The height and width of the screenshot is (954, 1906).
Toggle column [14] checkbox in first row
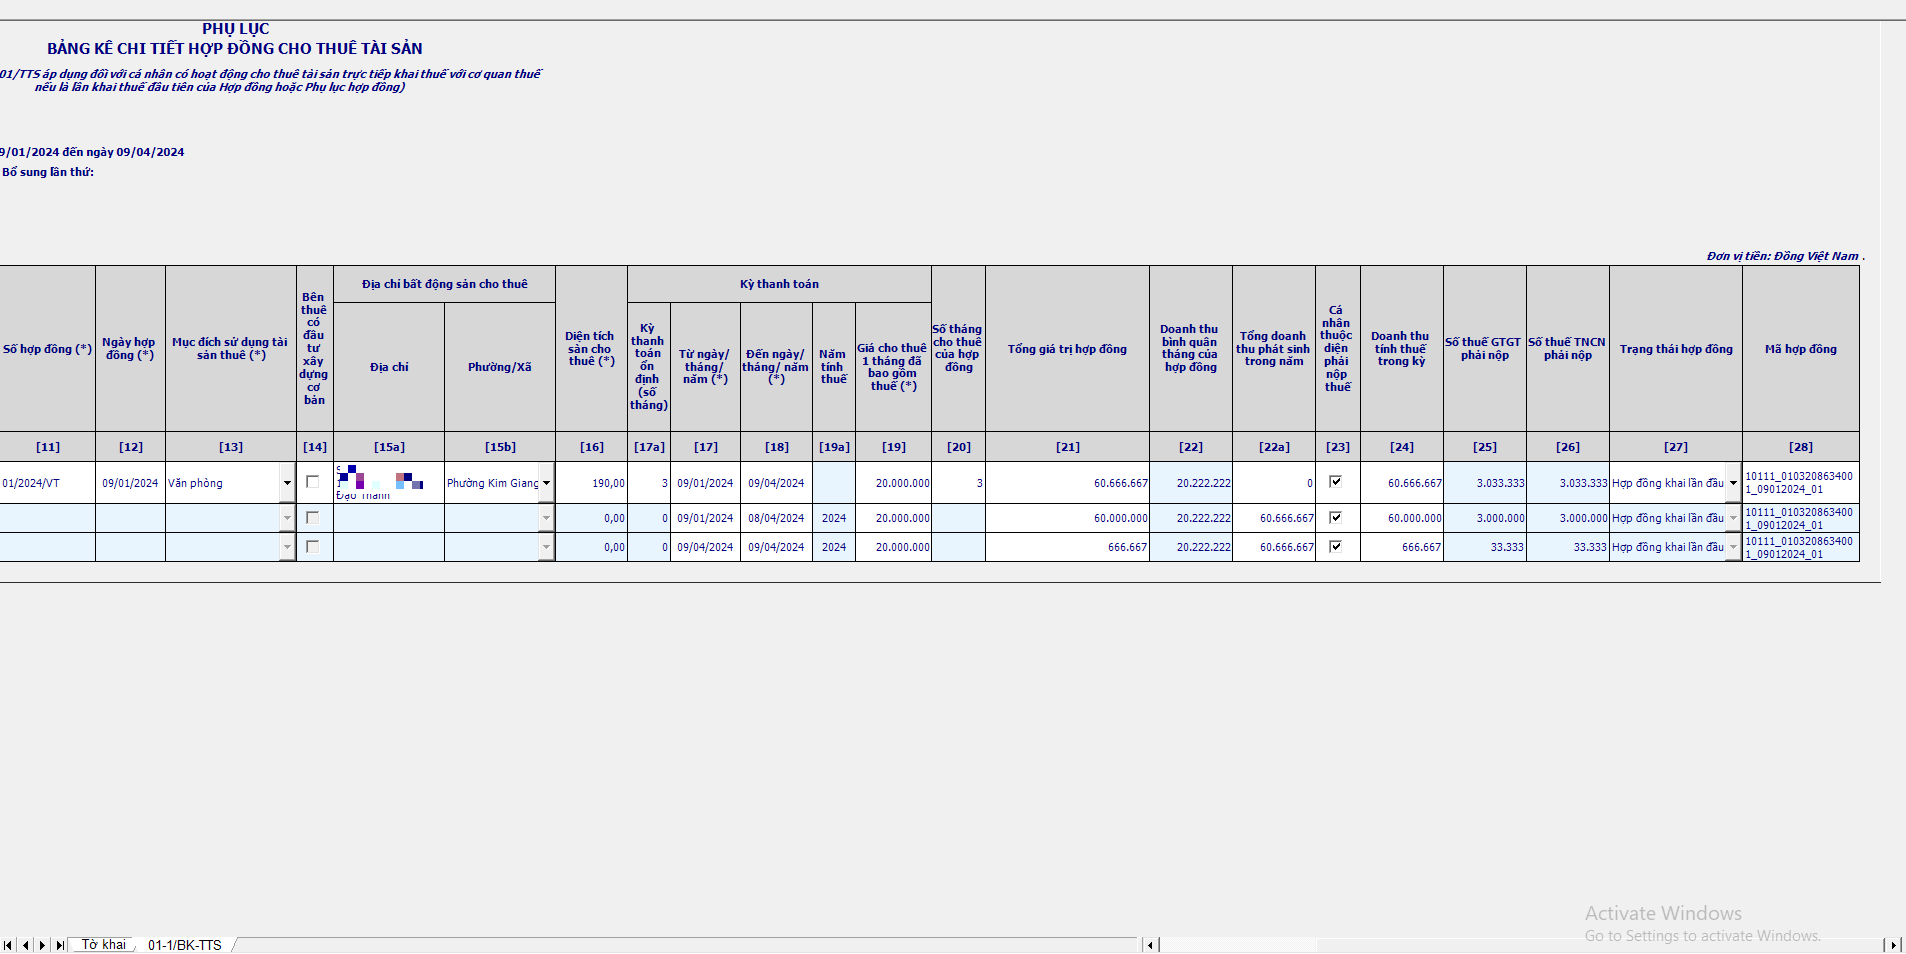click(313, 482)
